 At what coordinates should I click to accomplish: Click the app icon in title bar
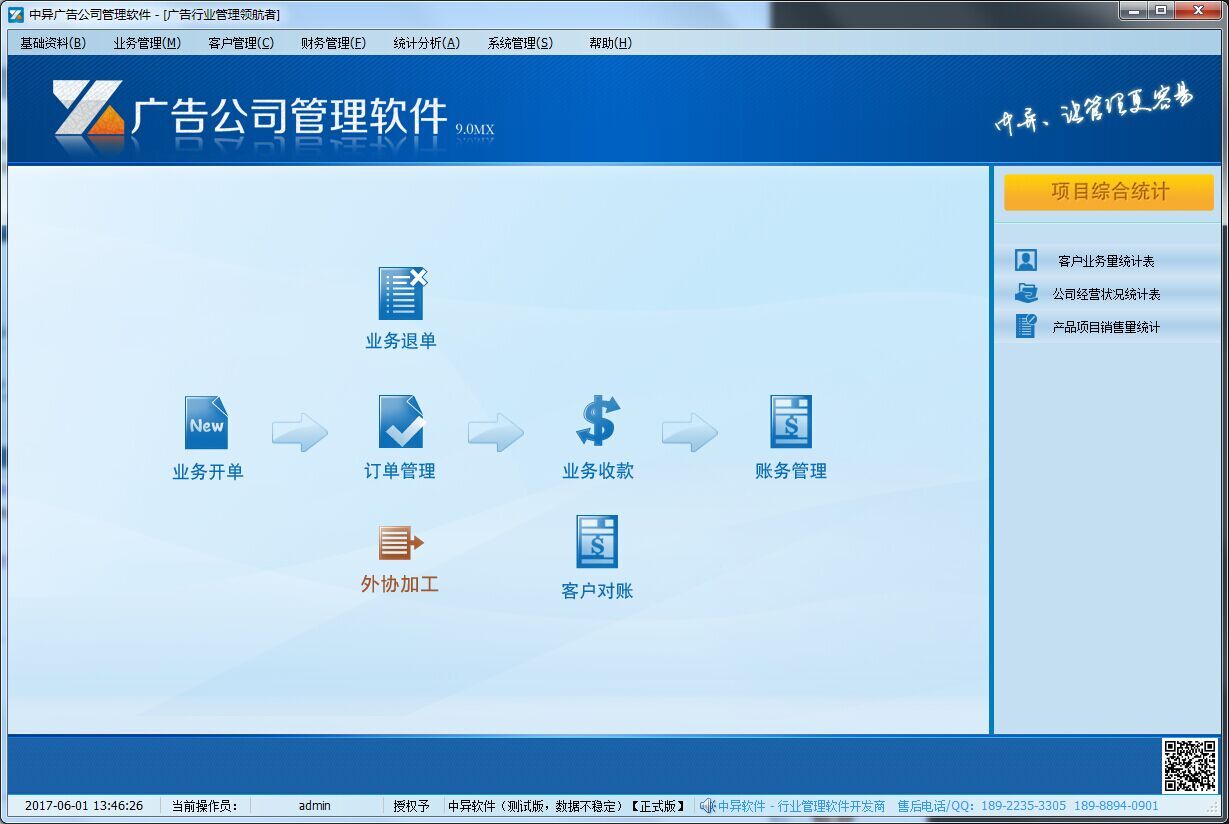pyautogui.click(x=16, y=14)
